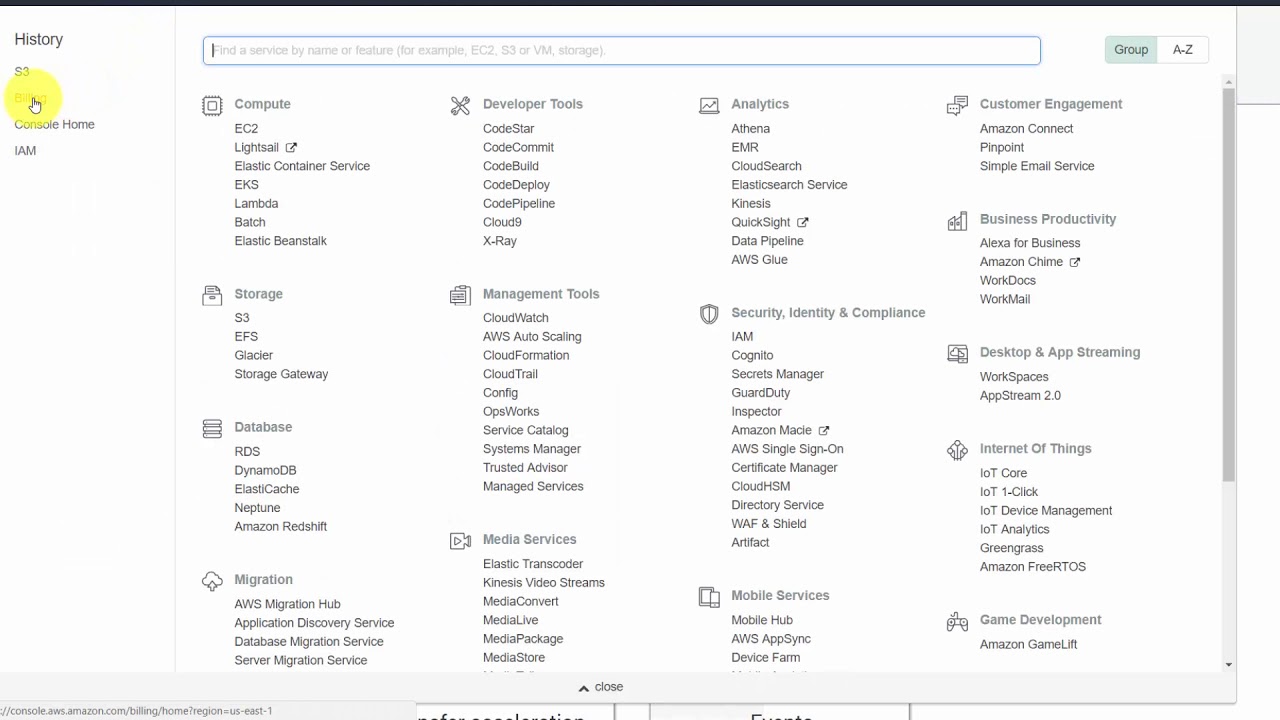Open Elasticsearch Service
The width and height of the screenshot is (1280, 720).
pyautogui.click(x=789, y=185)
